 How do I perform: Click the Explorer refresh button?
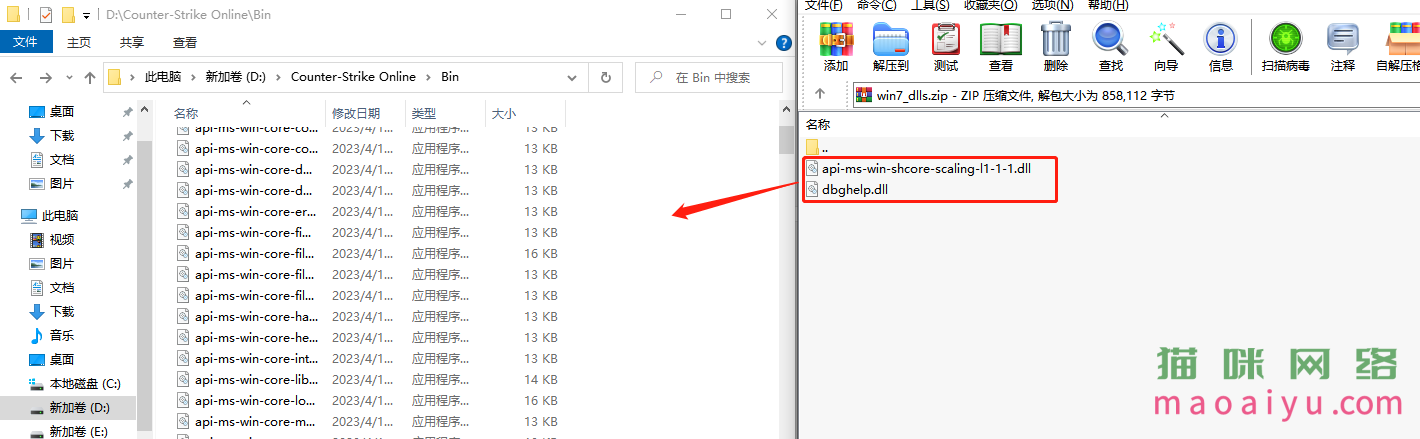click(605, 77)
